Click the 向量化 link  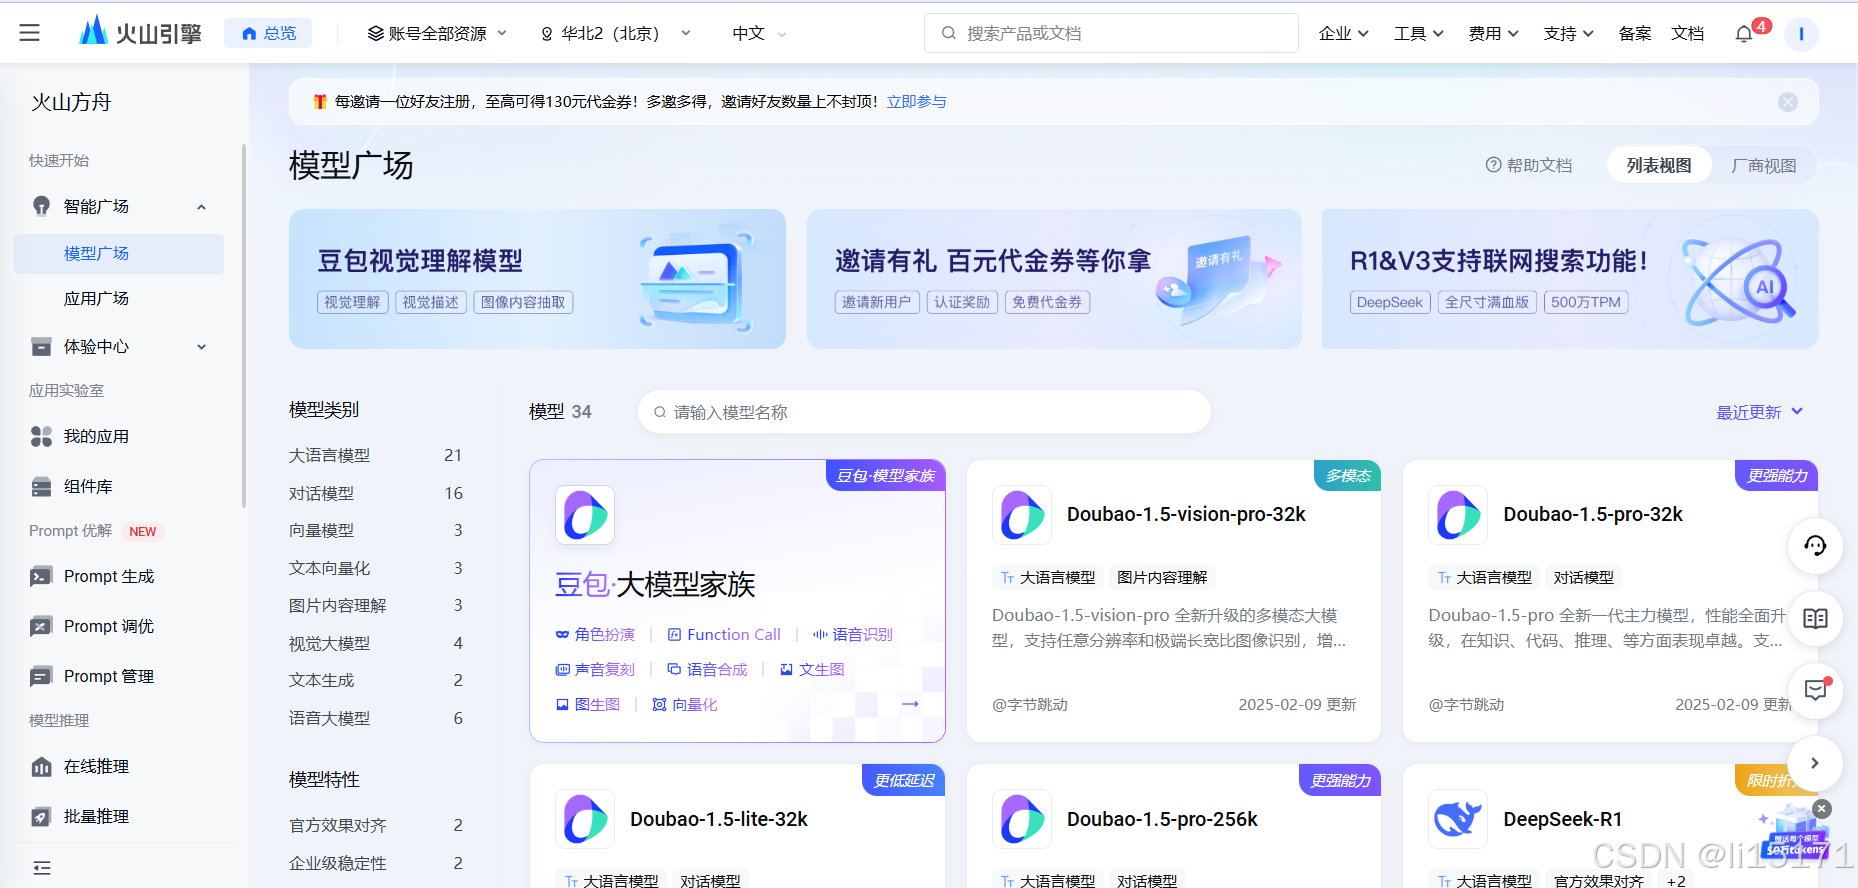(685, 704)
